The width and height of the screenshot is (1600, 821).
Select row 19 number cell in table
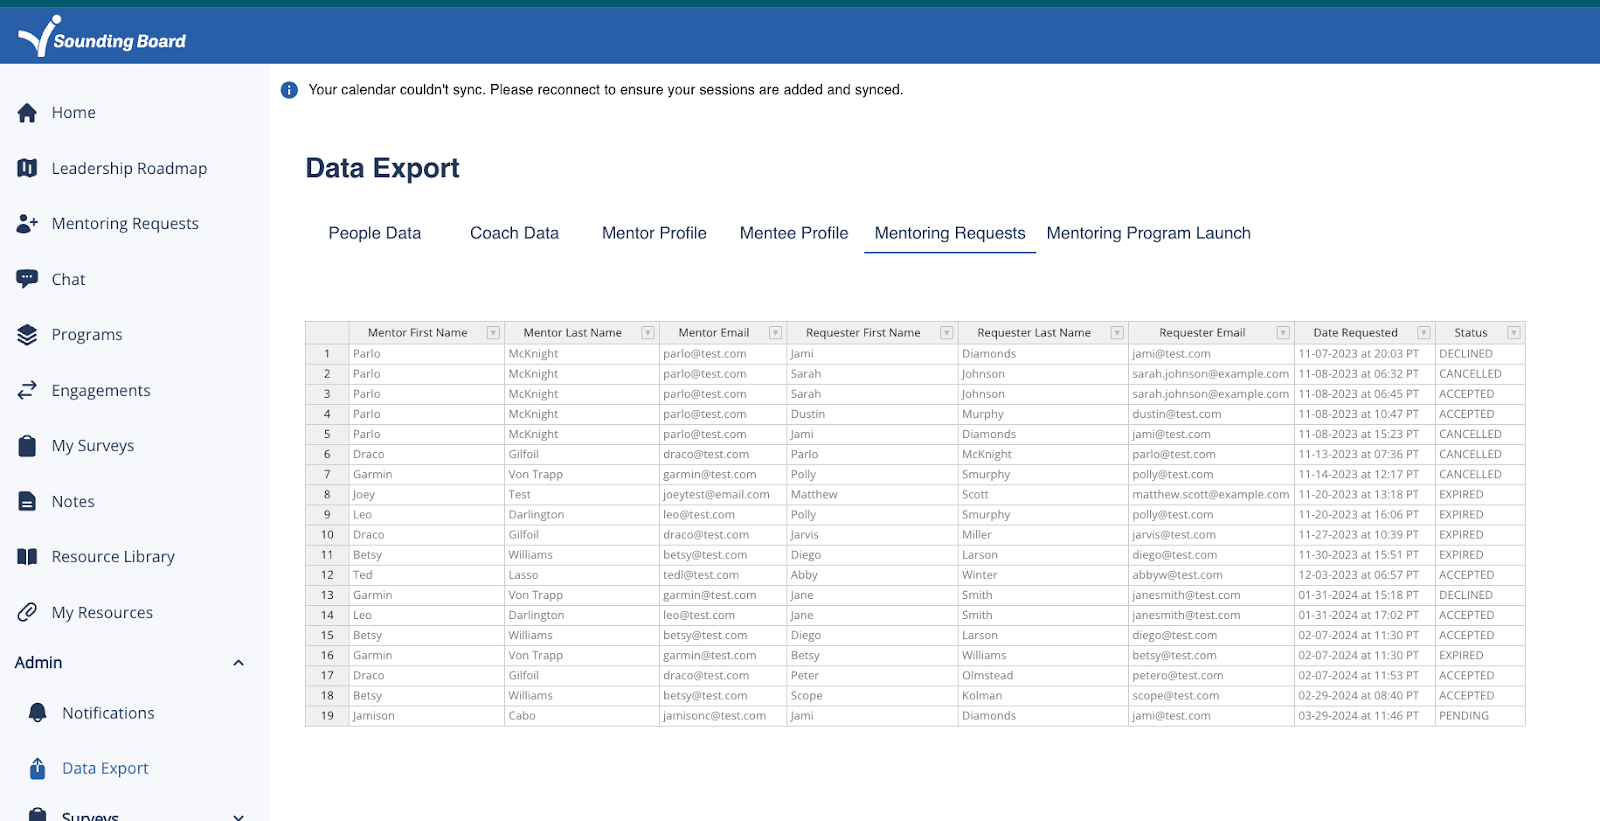click(x=327, y=716)
